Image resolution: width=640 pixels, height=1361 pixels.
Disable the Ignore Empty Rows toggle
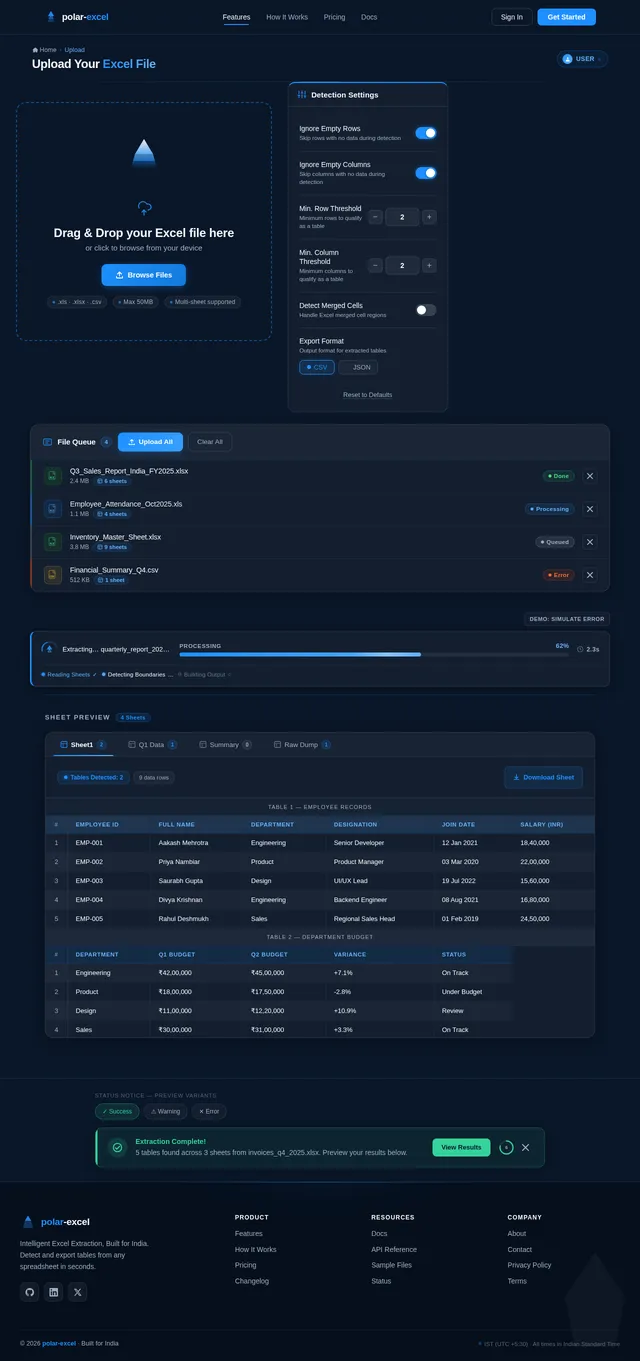pos(426,133)
